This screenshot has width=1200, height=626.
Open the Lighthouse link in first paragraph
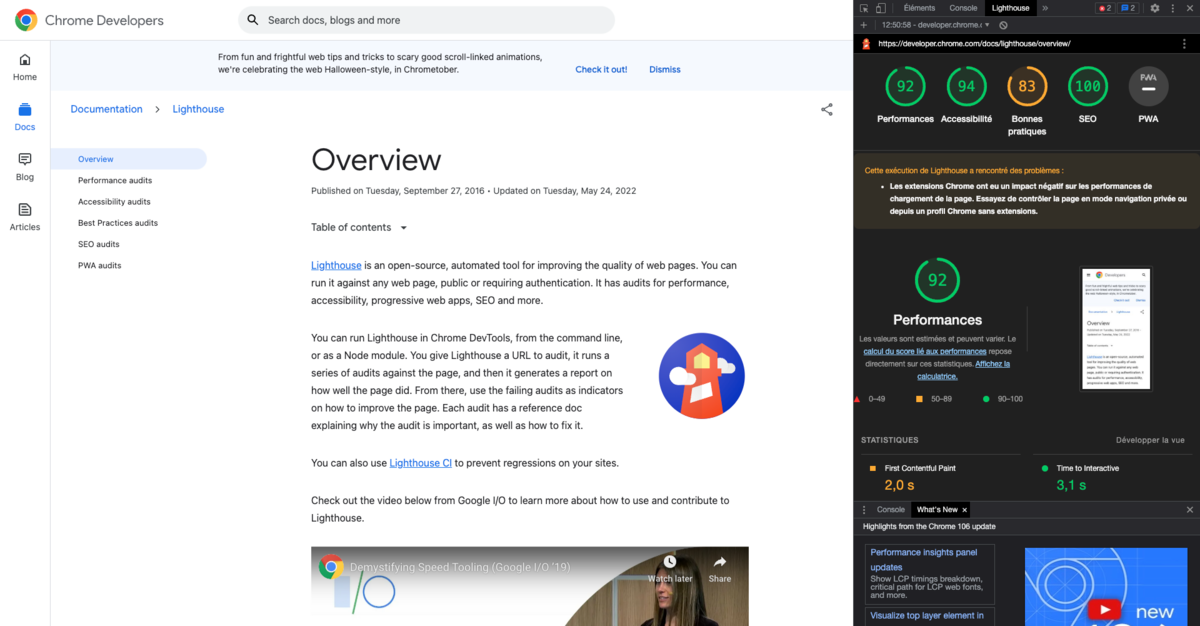tap(336, 265)
